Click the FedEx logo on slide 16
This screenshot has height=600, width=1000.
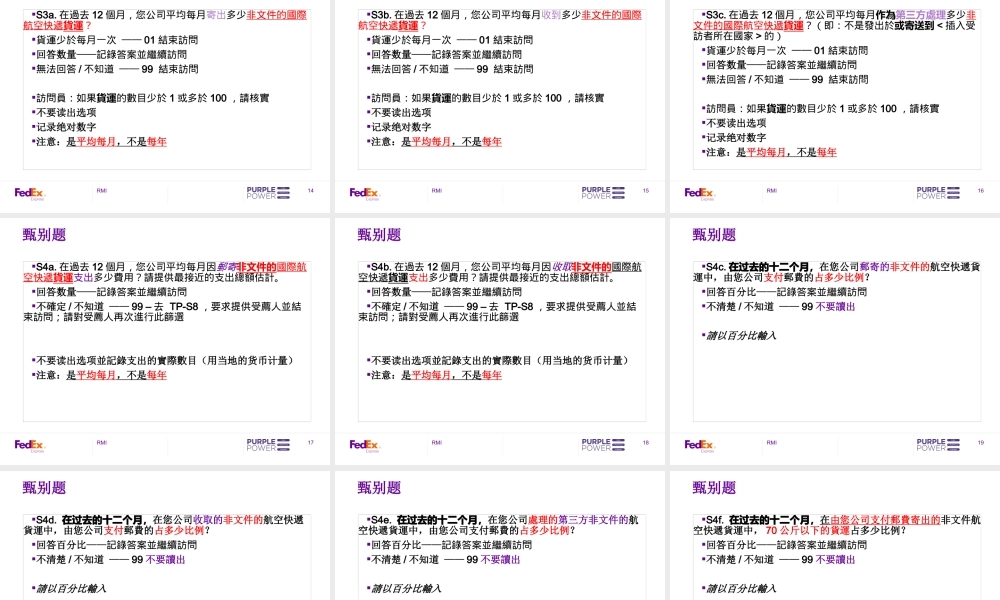tap(700, 193)
